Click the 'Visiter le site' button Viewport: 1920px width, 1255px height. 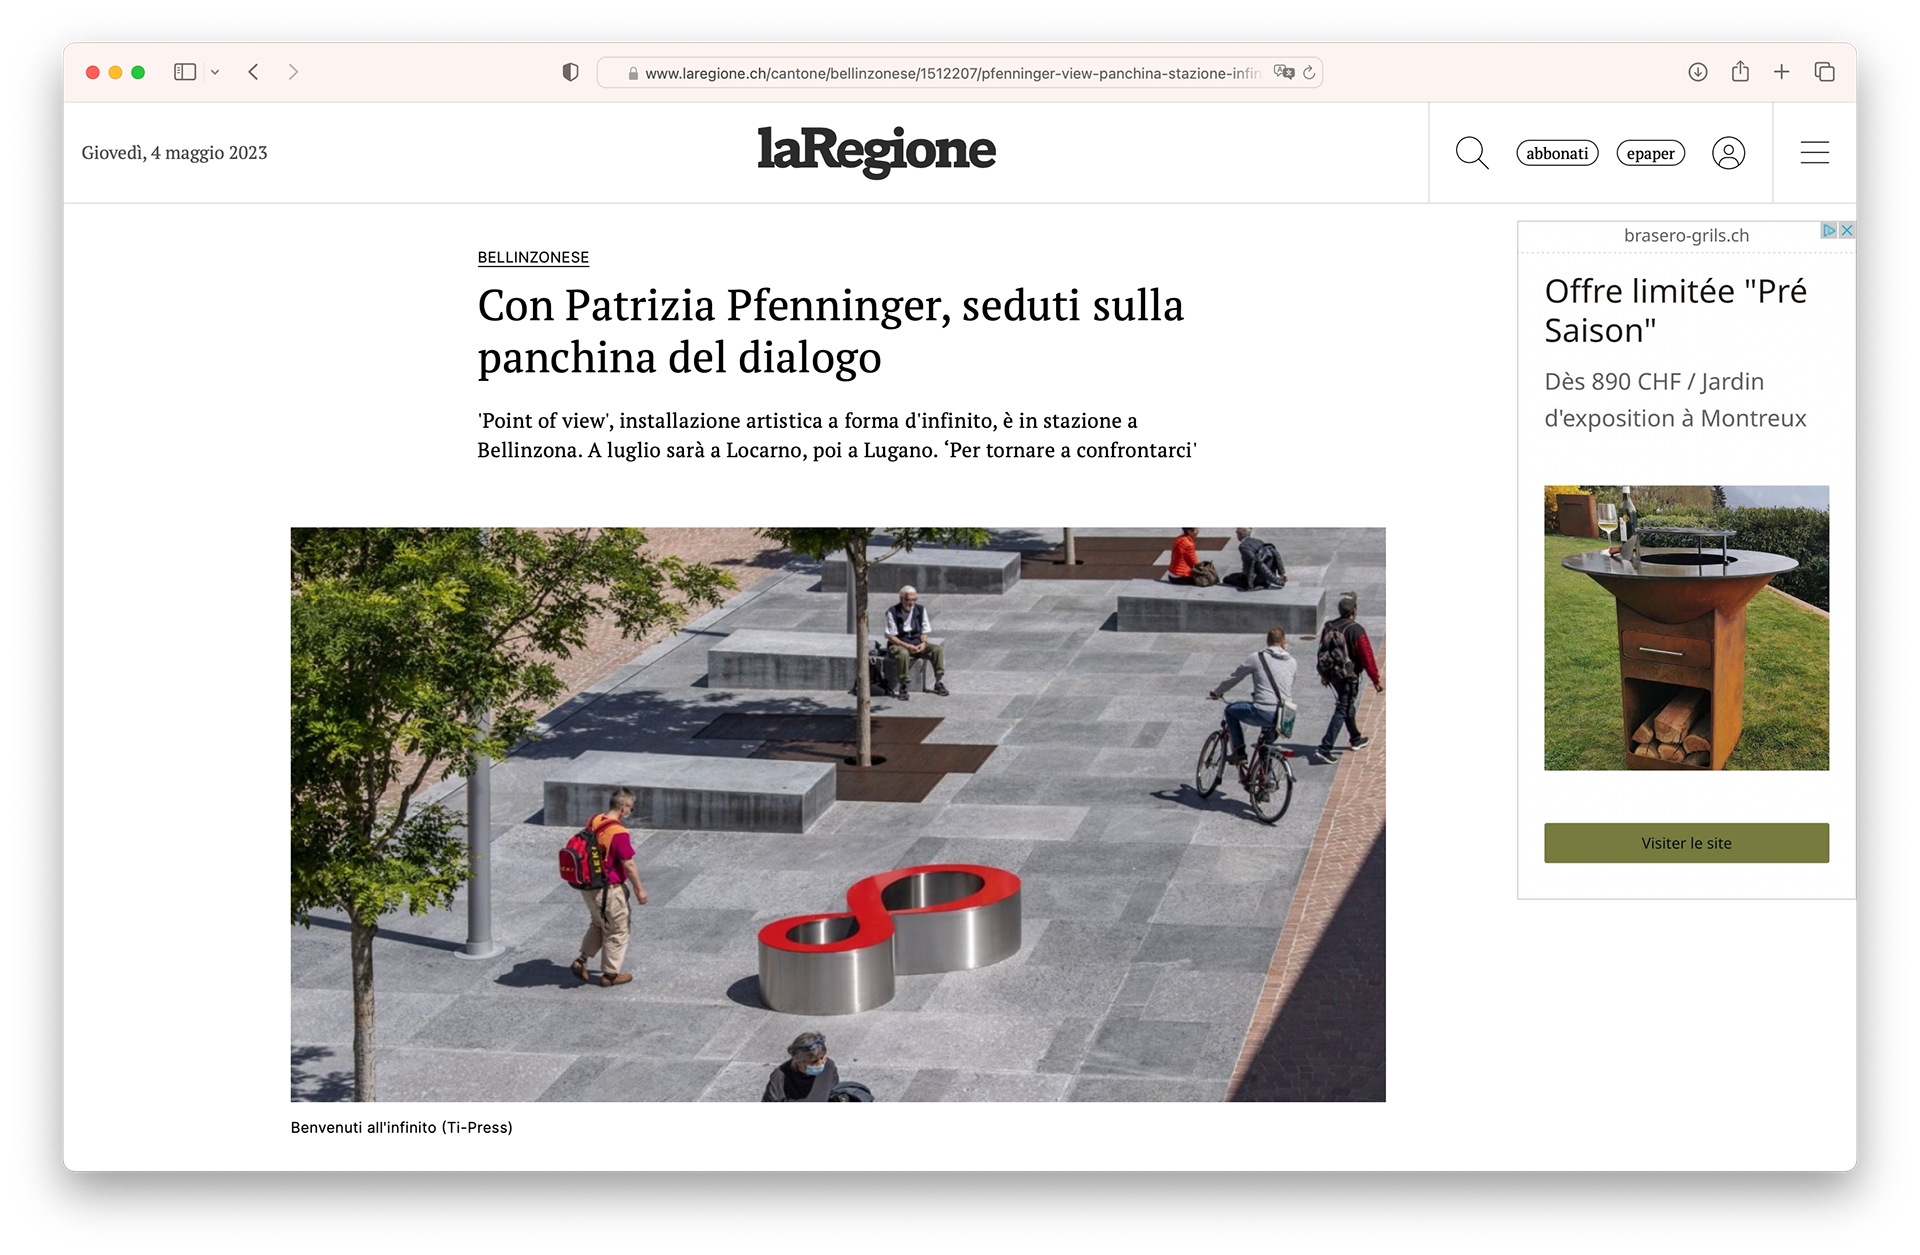[x=1686, y=843]
